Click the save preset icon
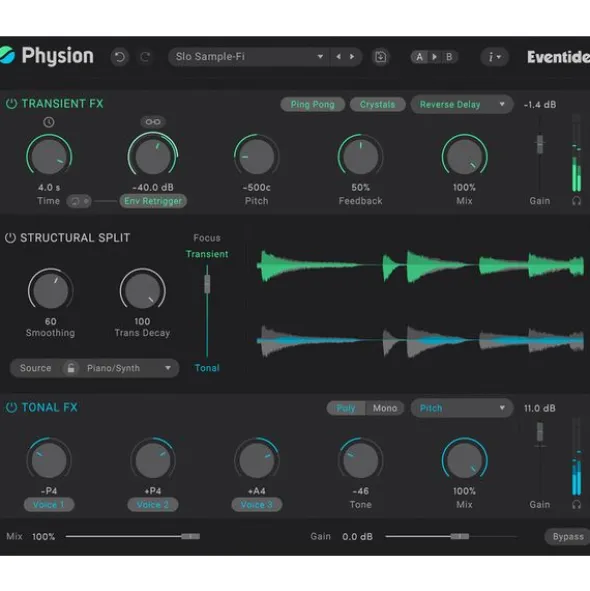The height and width of the screenshot is (591, 590). tap(380, 57)
